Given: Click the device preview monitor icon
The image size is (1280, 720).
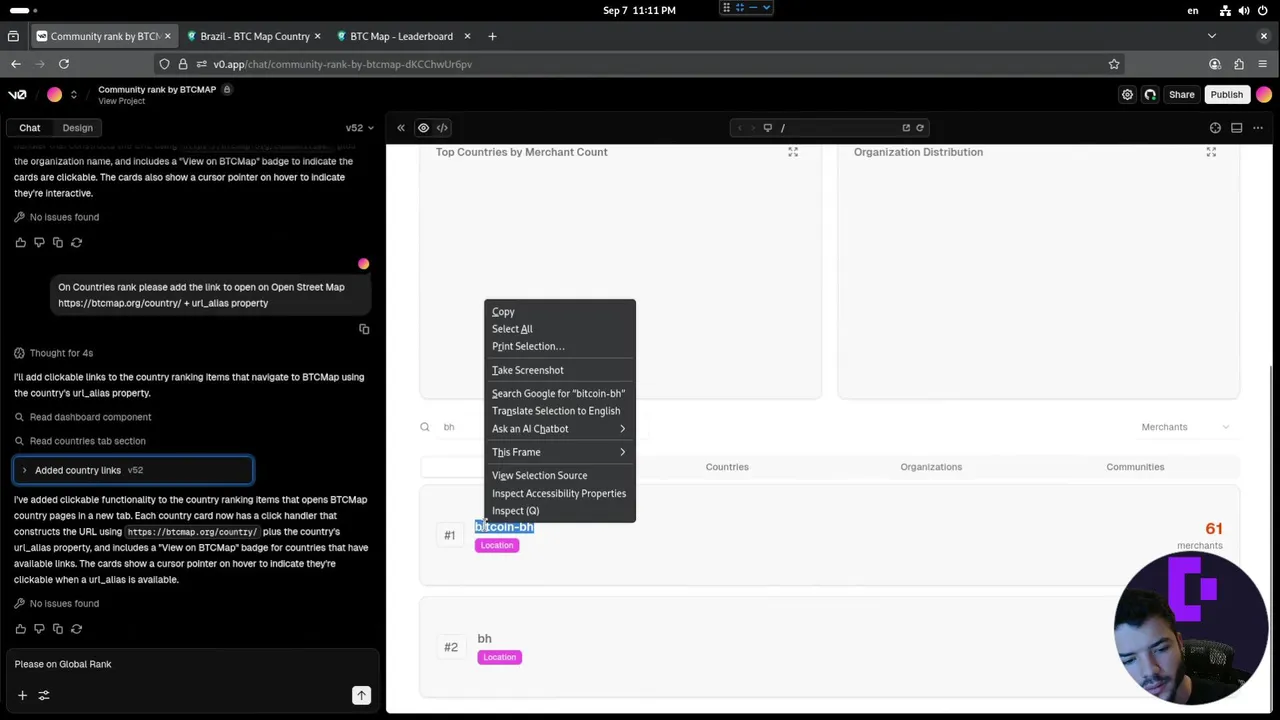Looking at the screenshot, I should tap(768, 128).
